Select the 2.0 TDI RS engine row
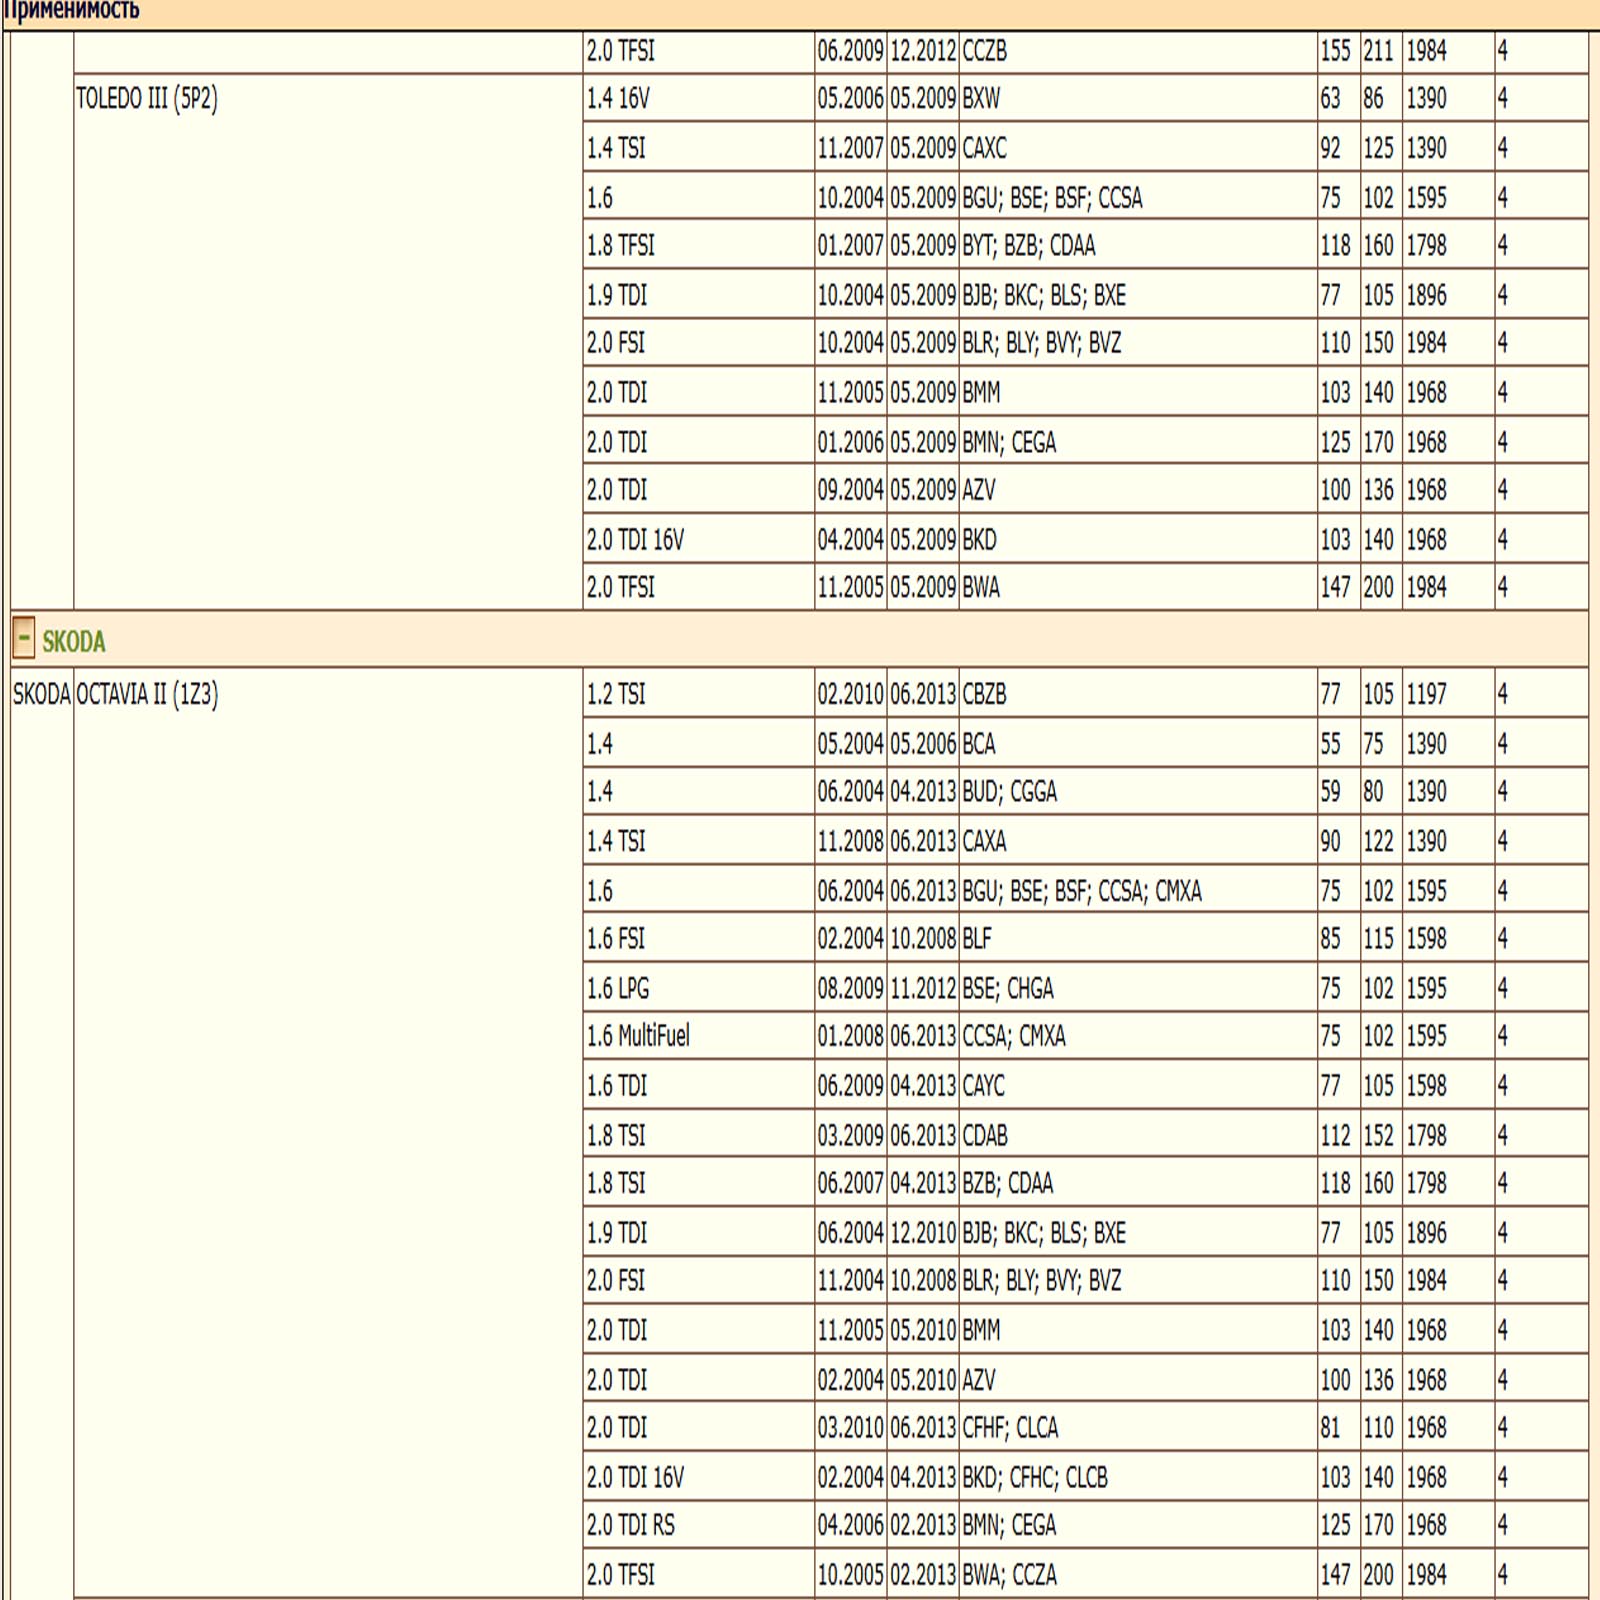The image size is (1600, 1600). (630, 1525)
